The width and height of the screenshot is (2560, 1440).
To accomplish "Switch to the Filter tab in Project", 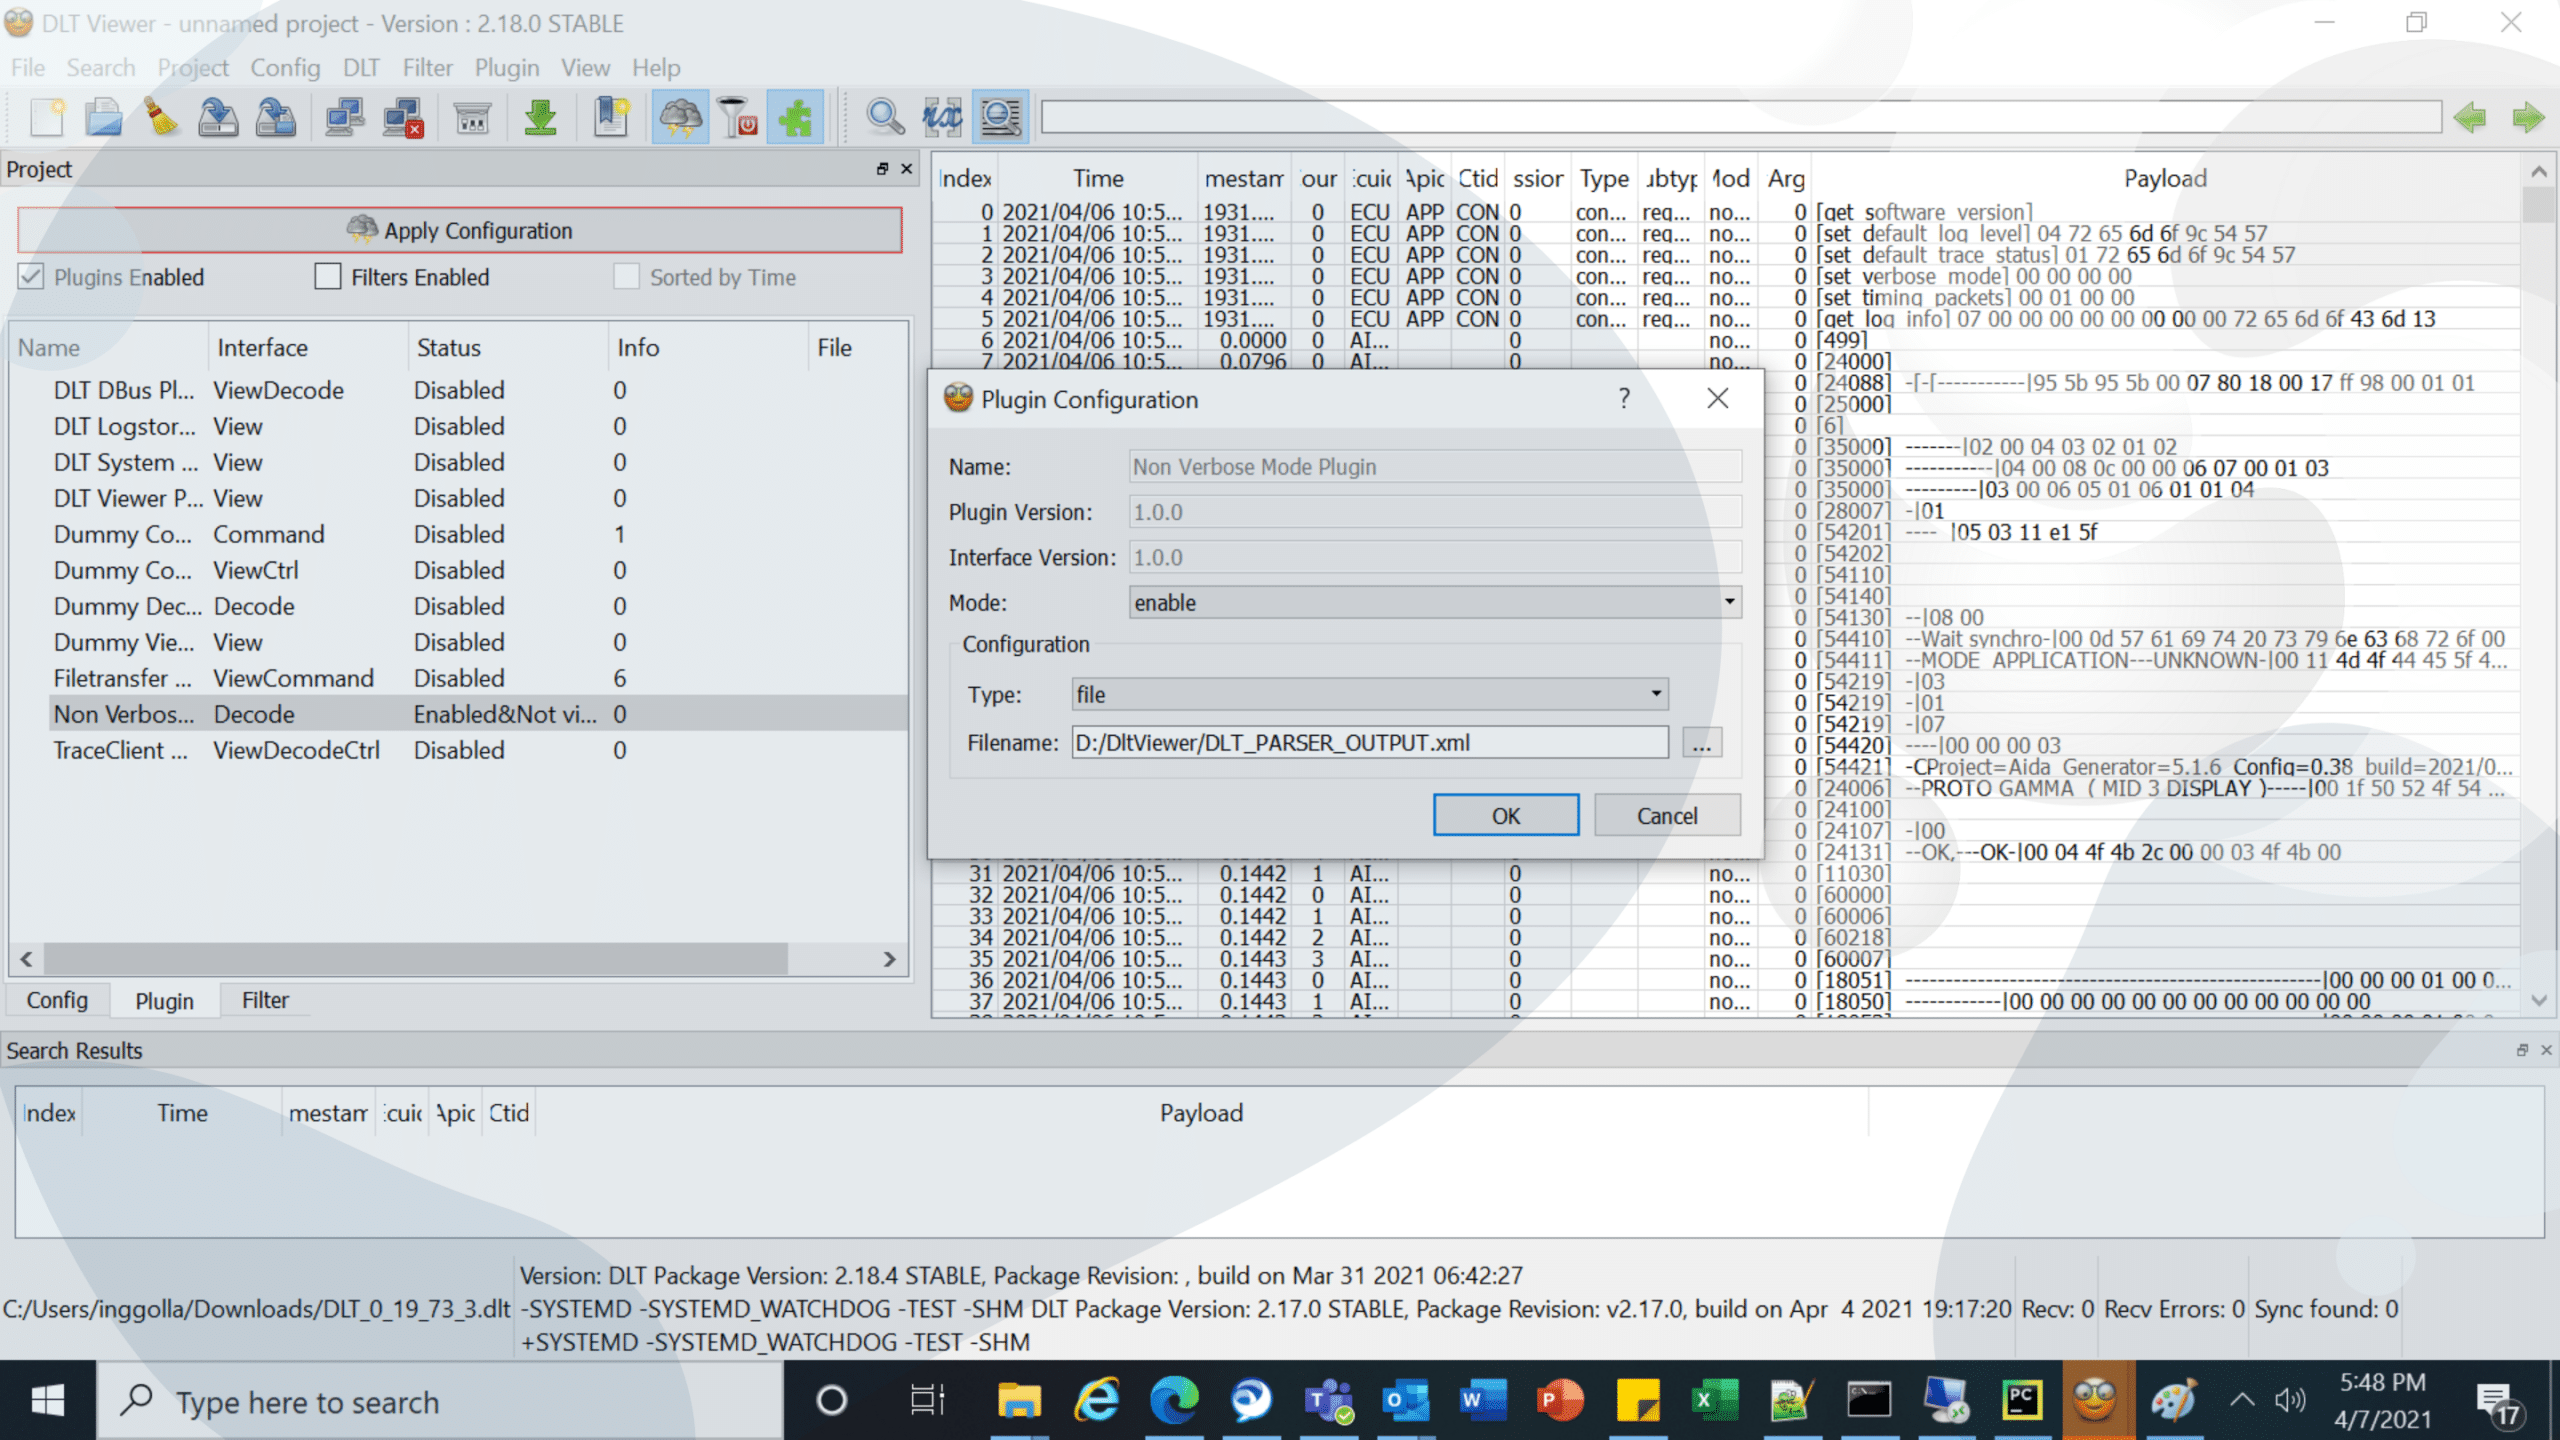I will click(265, 1000).
